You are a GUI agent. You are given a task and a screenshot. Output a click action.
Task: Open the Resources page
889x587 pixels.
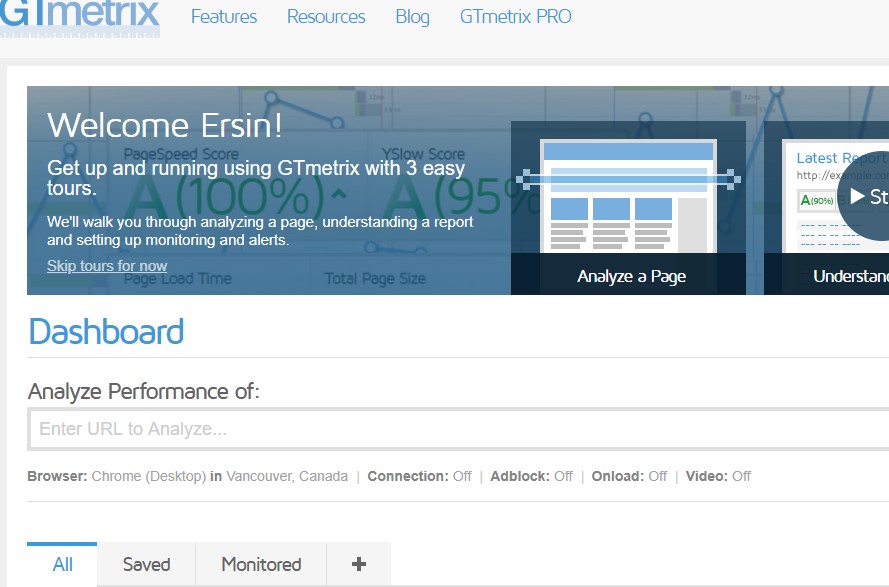pyautogui.click(x=326, y=17)
